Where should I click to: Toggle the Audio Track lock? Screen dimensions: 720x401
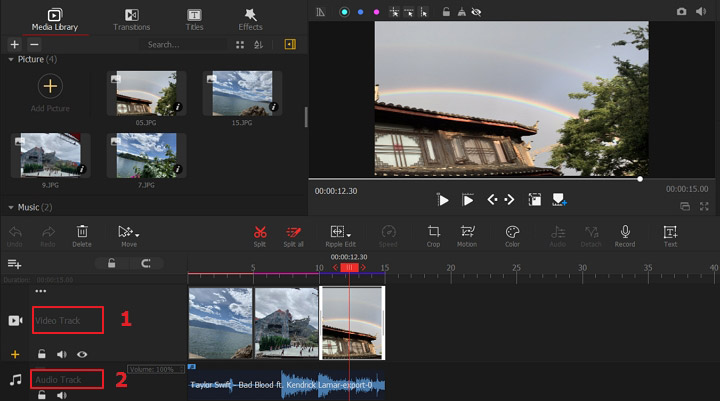[42, 396]
